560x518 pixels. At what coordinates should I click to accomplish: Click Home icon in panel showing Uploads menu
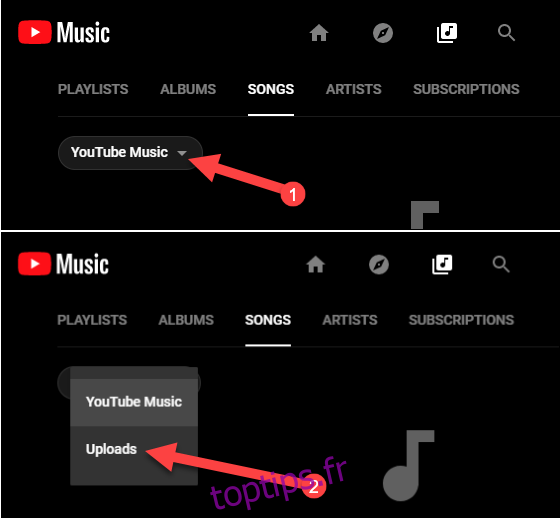click(316, 264)
